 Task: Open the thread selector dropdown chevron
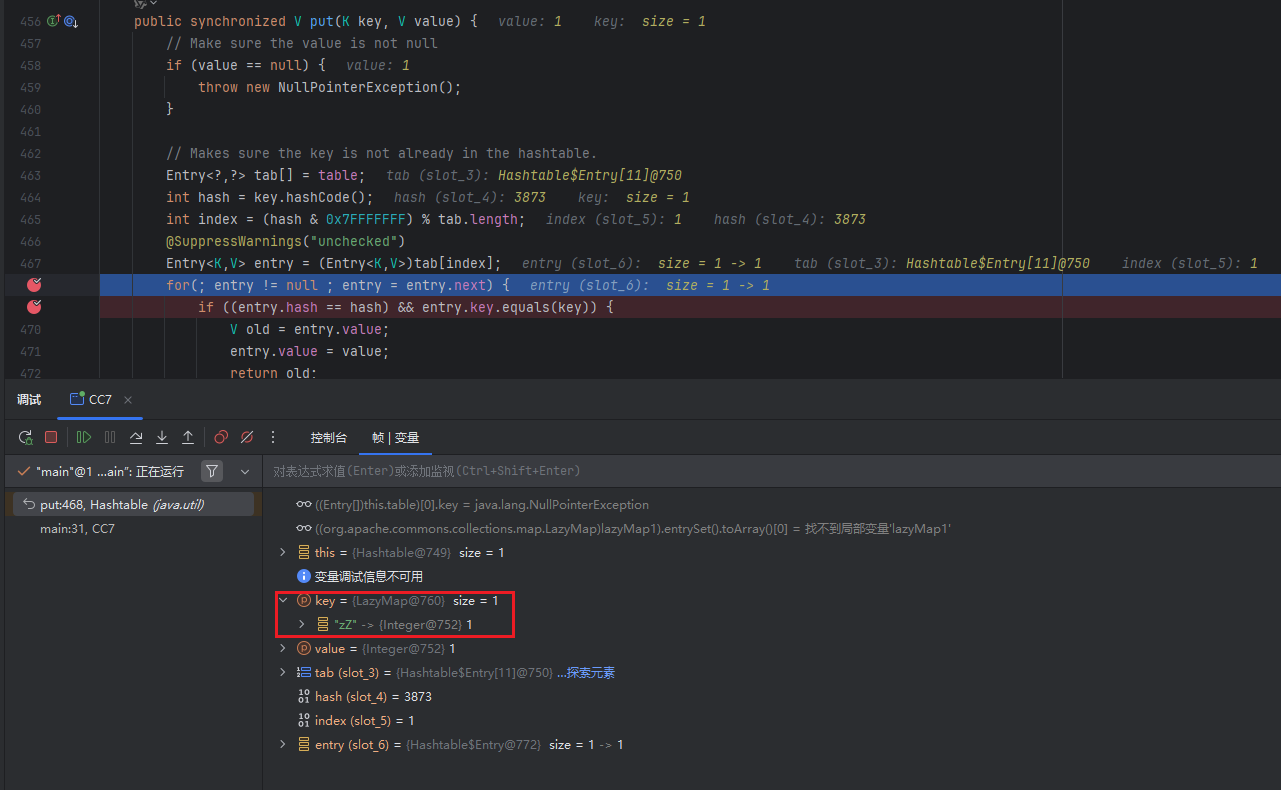tap(243, 471)
